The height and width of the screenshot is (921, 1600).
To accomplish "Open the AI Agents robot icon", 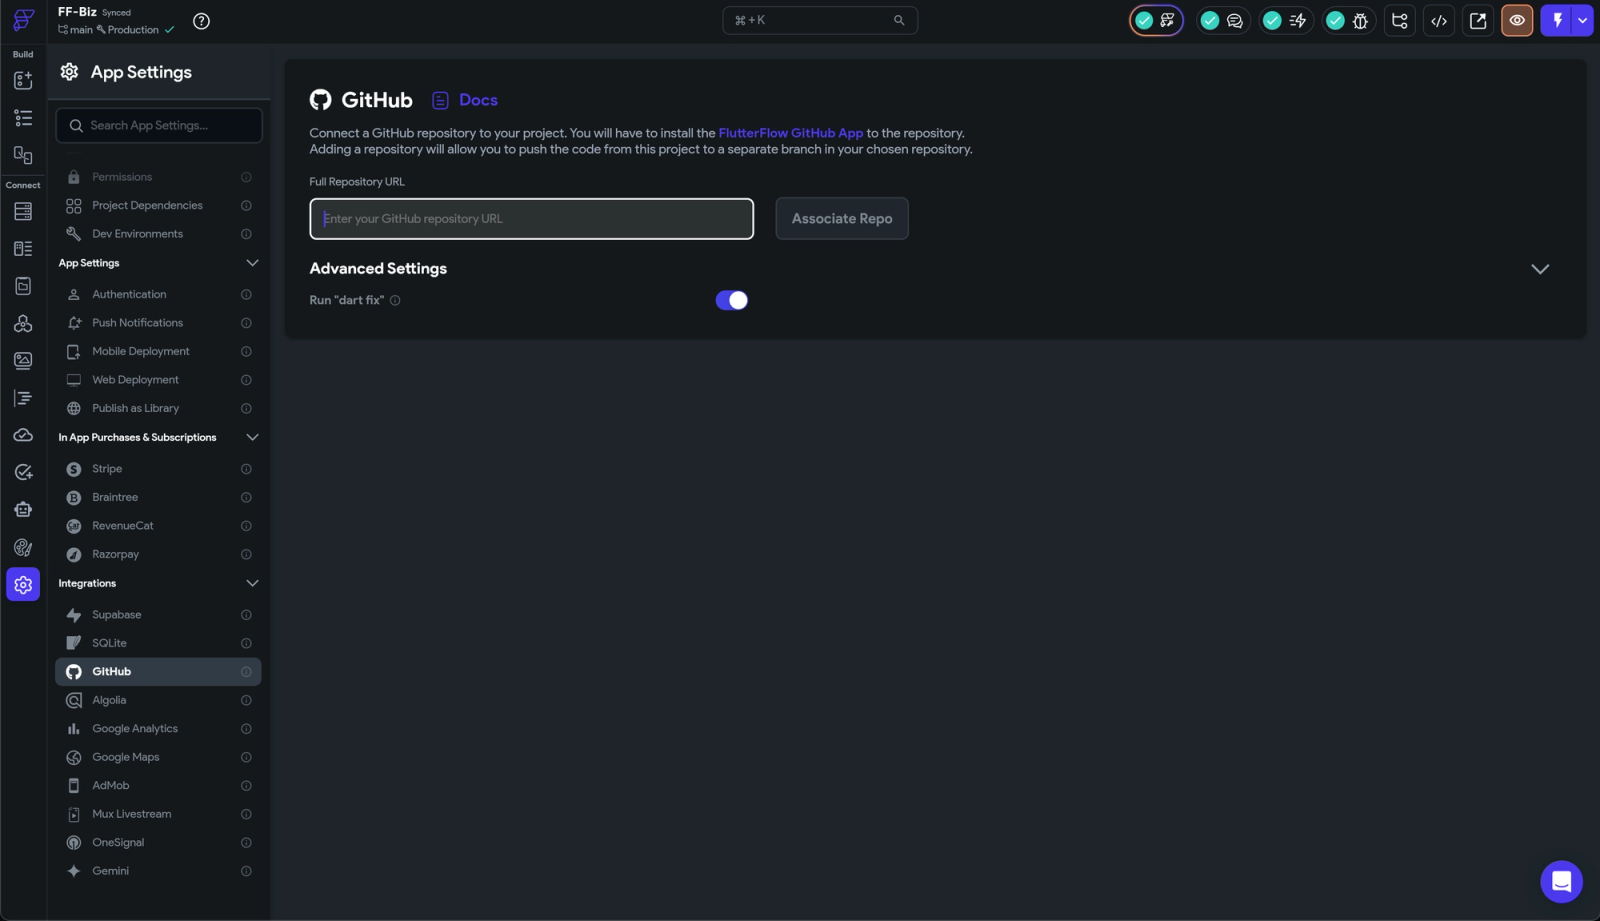I will pos(23,509).
